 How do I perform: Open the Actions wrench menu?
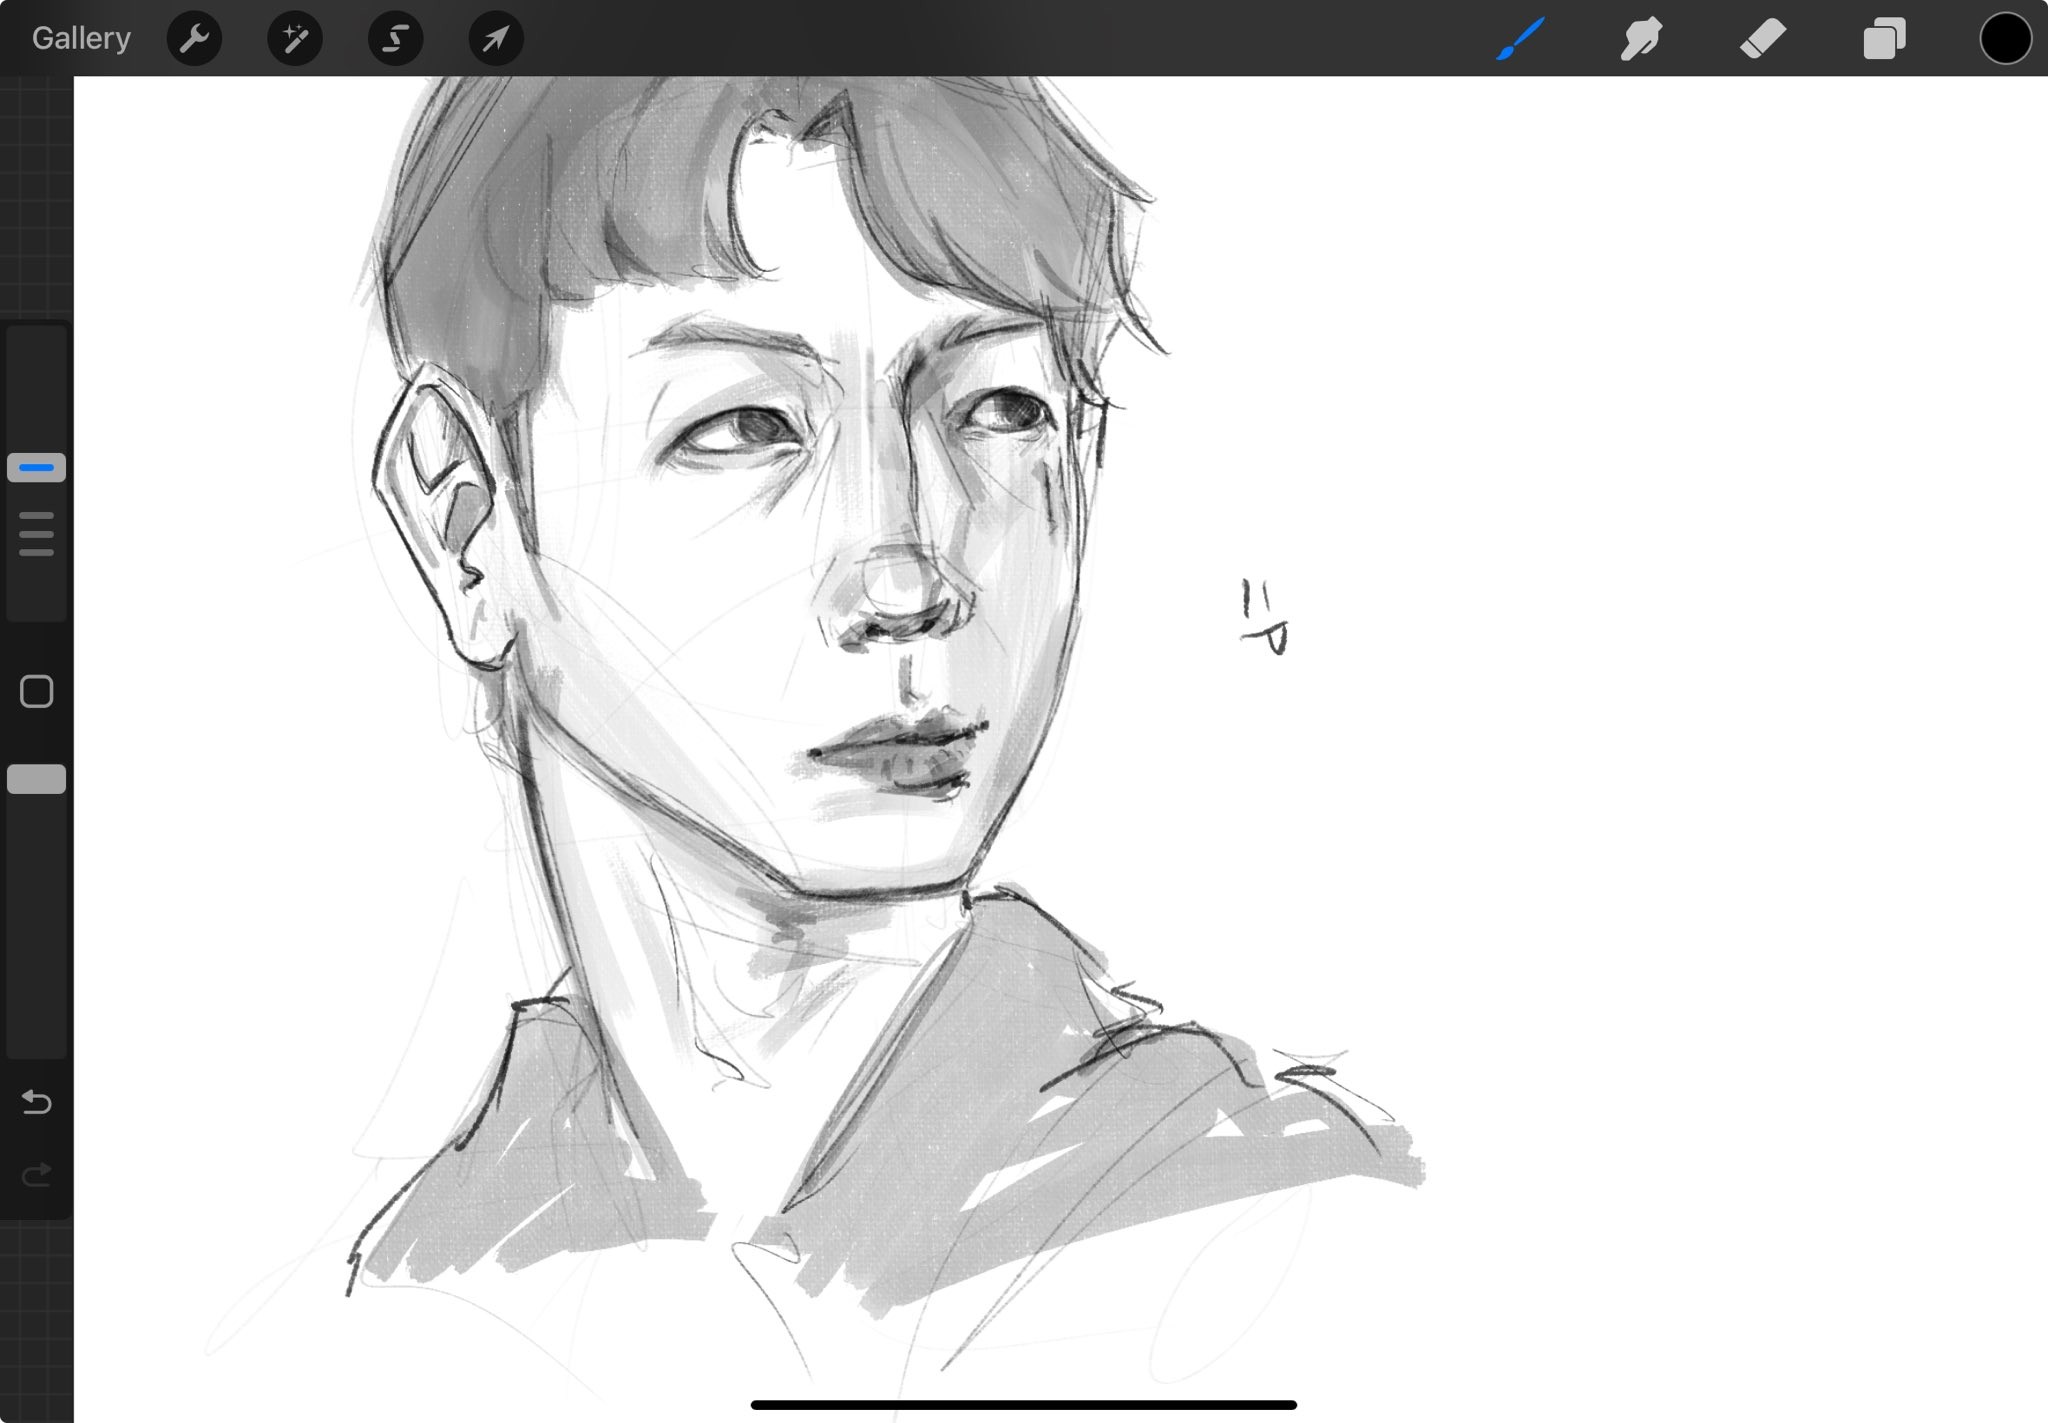click(x=194, y=39)
